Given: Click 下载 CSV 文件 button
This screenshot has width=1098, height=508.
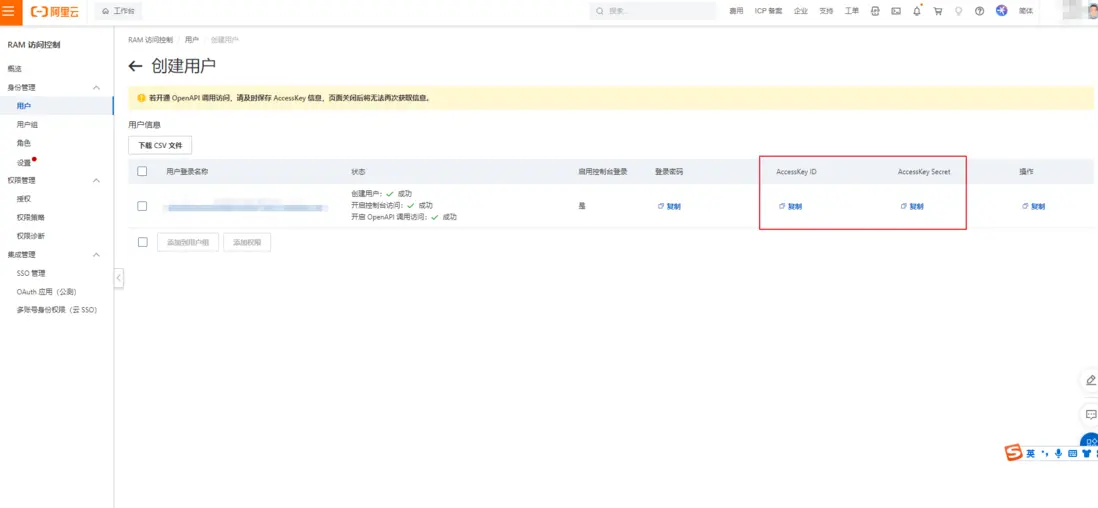Looking at the screenshot, I should tap(160, 145).
